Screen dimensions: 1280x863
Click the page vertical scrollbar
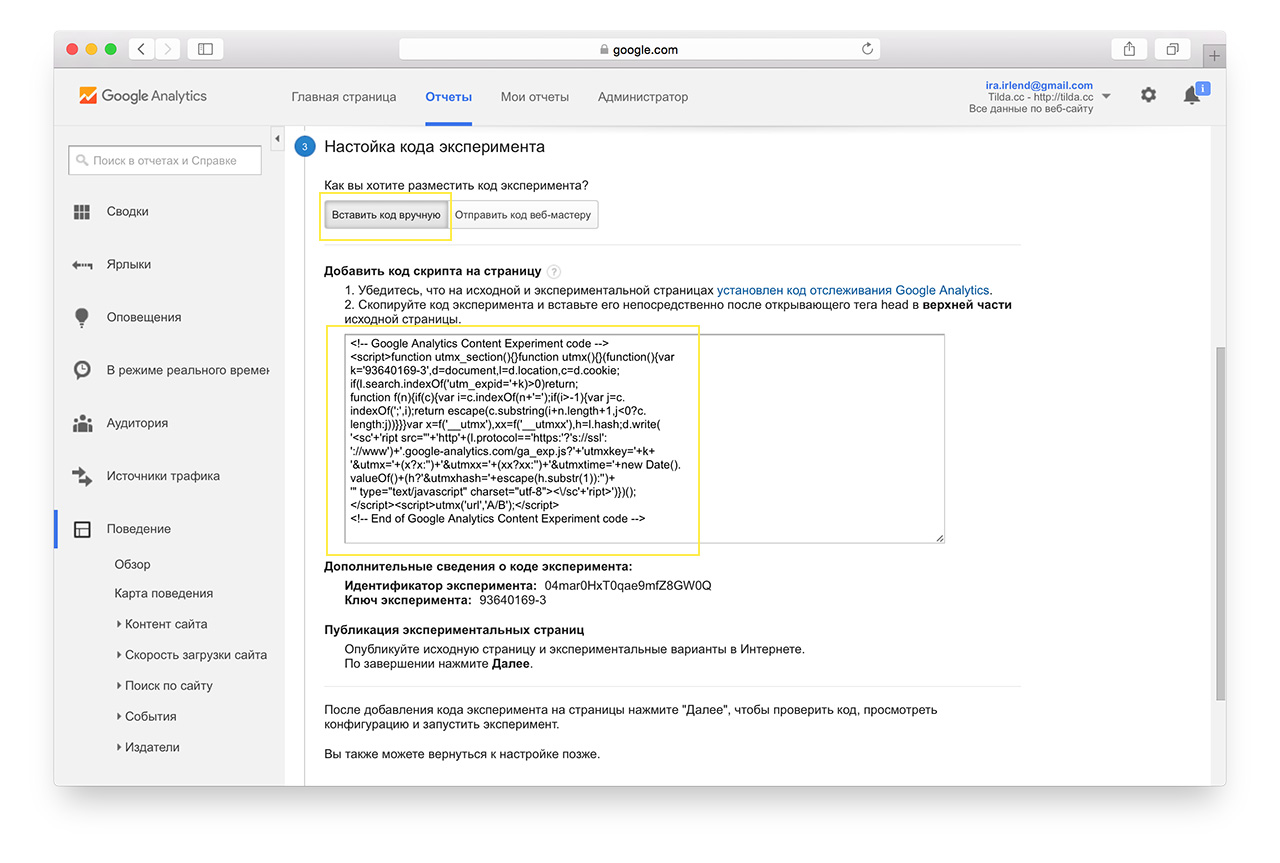pyautogui.click(x=1219, y=522)
